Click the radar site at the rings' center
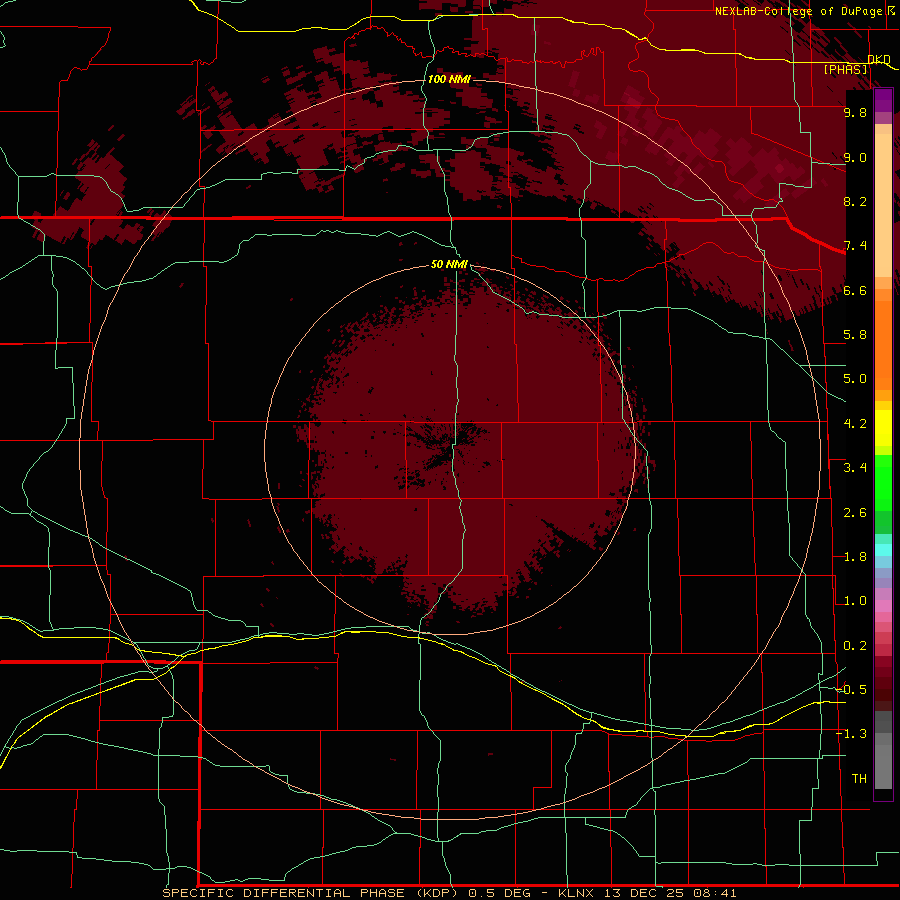Viewport: 900px width, 900px height. click(450, 449)
